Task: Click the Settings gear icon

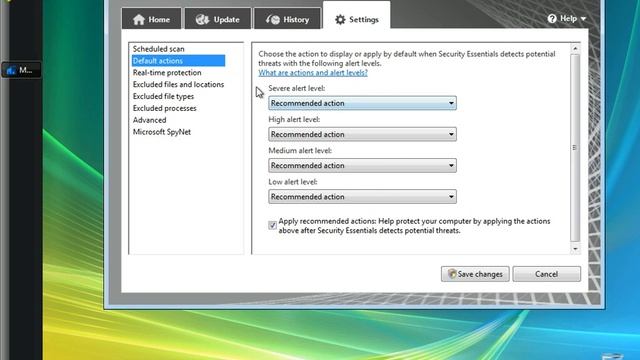Action: click(340, 19)
